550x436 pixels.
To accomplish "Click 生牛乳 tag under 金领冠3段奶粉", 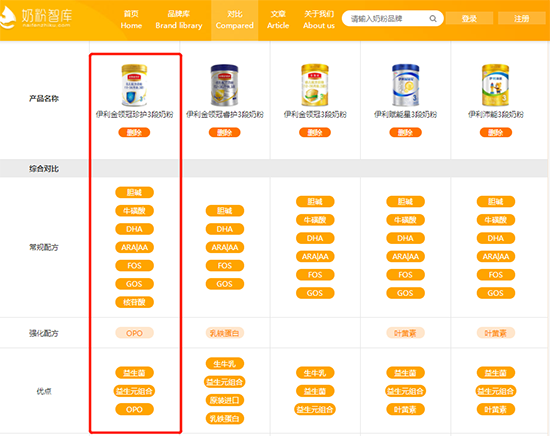I will (315, 373).
